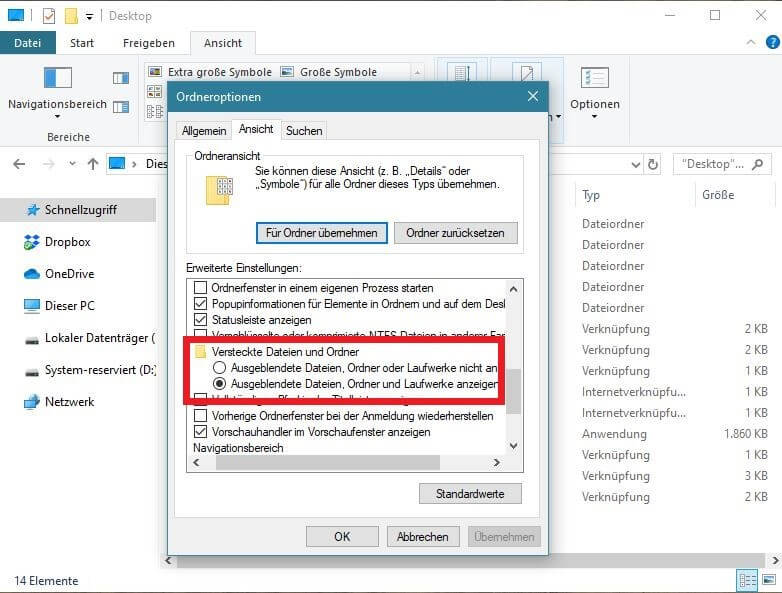782x593 pixels.
Task: Click the Navigationsbereich pane icon
Action: (x=58, y=78)
